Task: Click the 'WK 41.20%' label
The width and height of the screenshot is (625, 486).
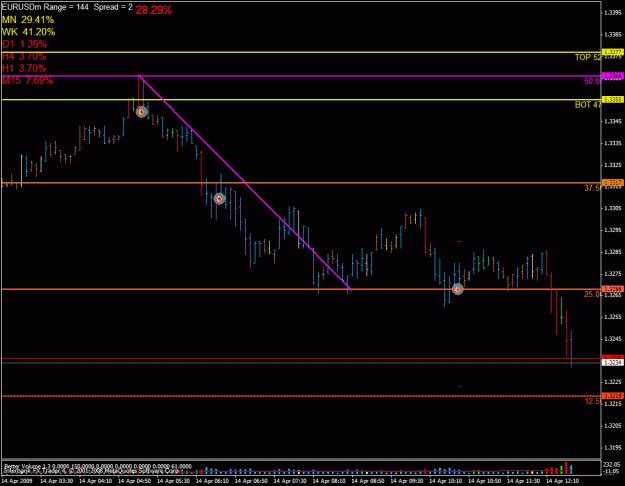Action: click(x=28, y=32)
